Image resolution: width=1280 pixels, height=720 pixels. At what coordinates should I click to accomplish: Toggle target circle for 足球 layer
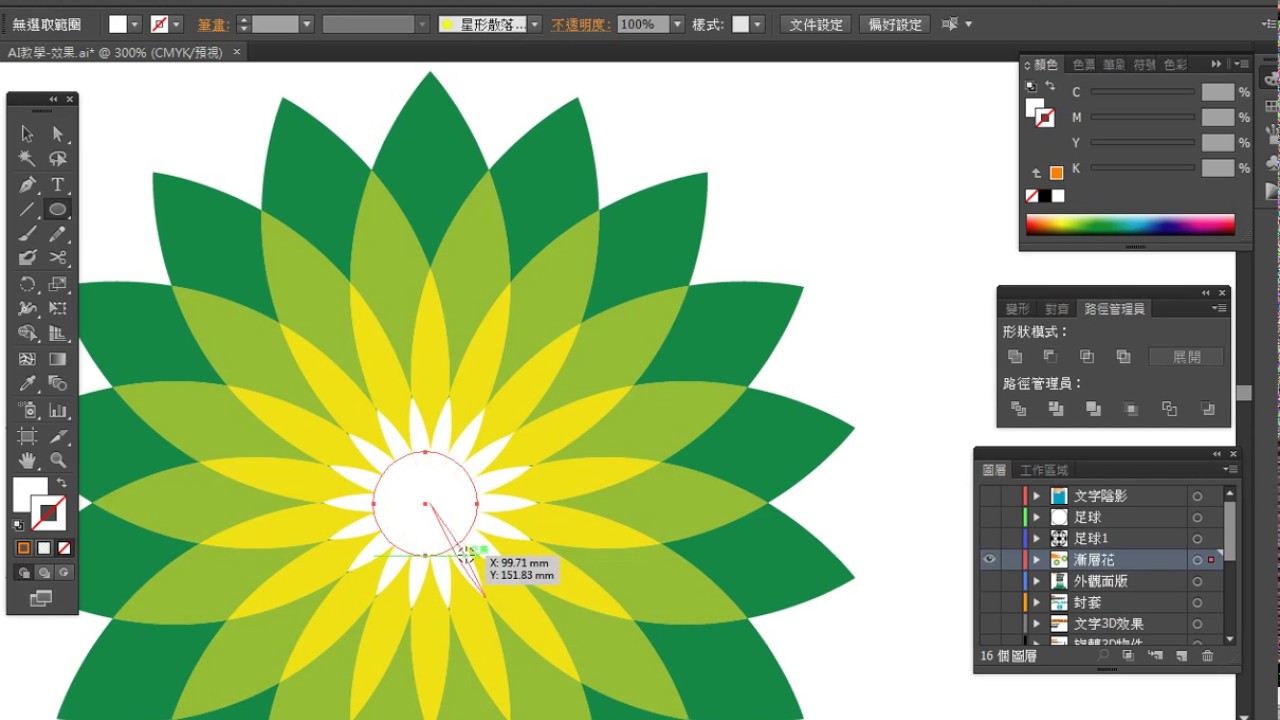point(1197,517)
